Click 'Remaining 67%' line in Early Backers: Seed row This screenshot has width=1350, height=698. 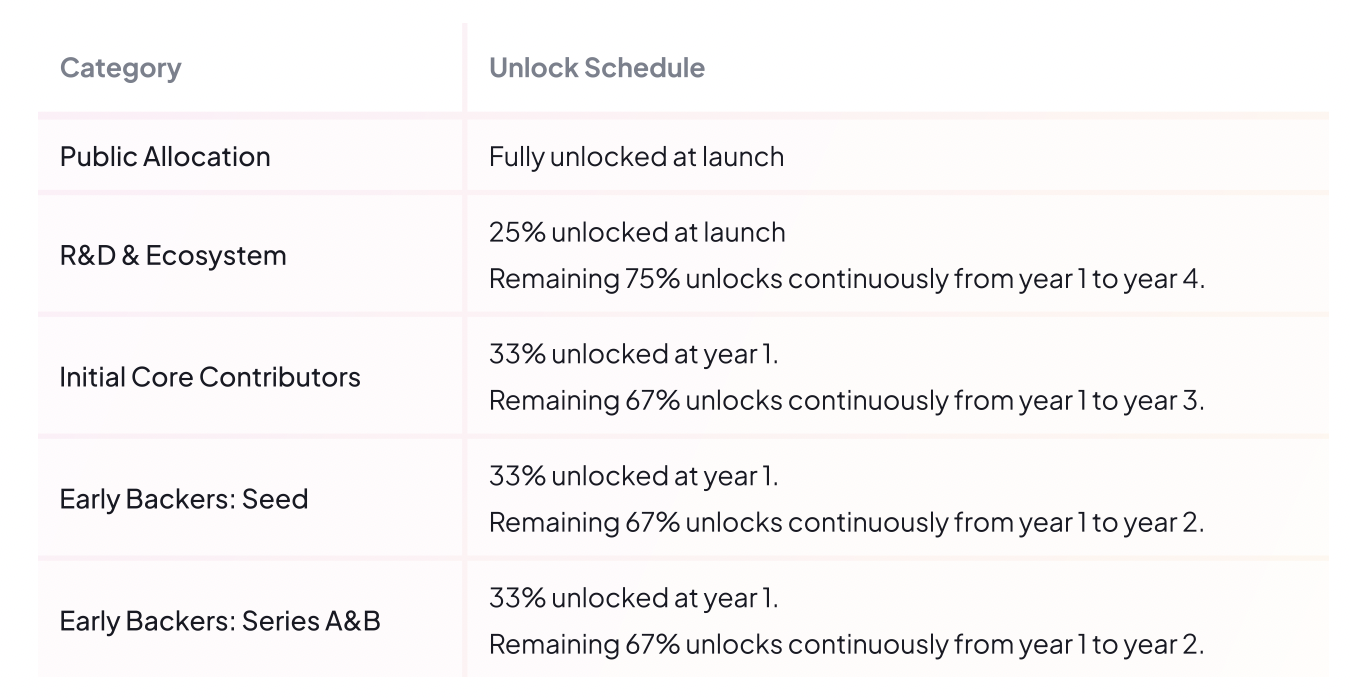click(x=846, y=523)
